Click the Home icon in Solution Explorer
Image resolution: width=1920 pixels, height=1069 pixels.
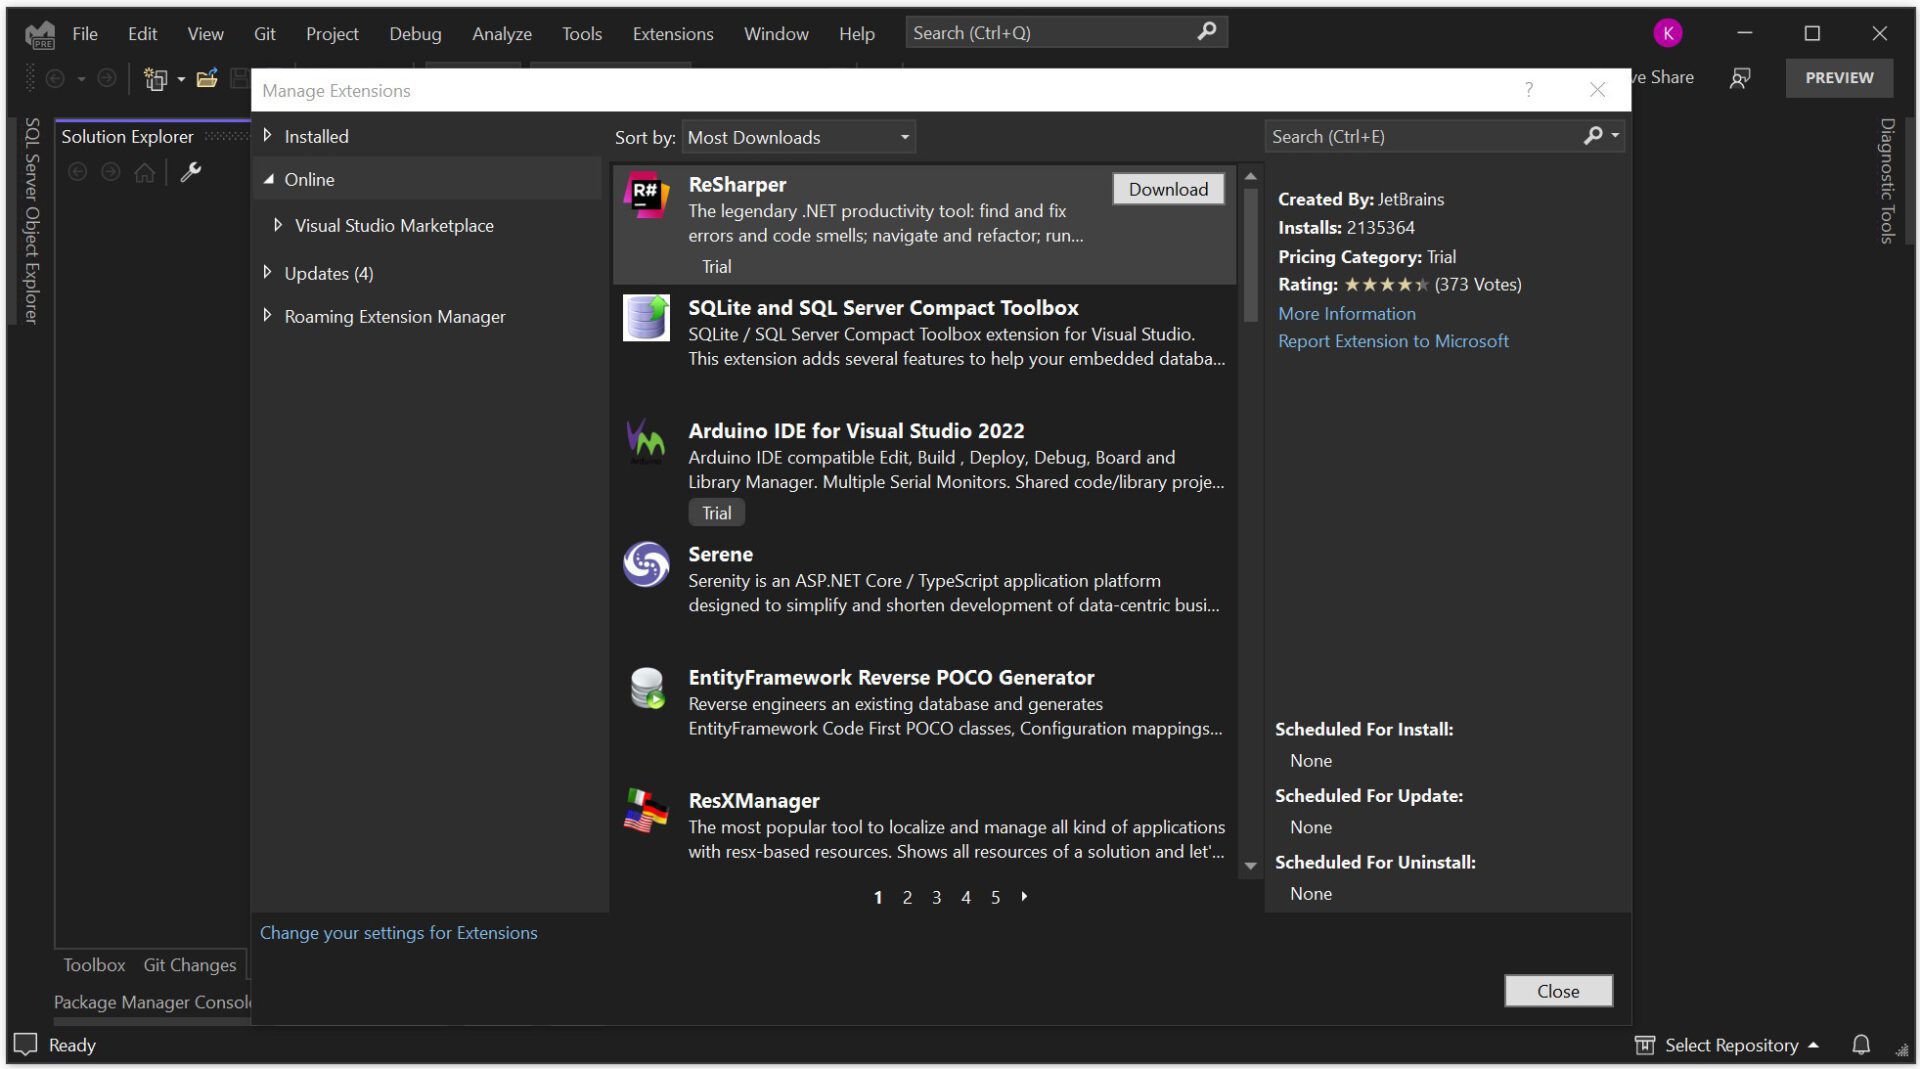(x=145, y=171)
